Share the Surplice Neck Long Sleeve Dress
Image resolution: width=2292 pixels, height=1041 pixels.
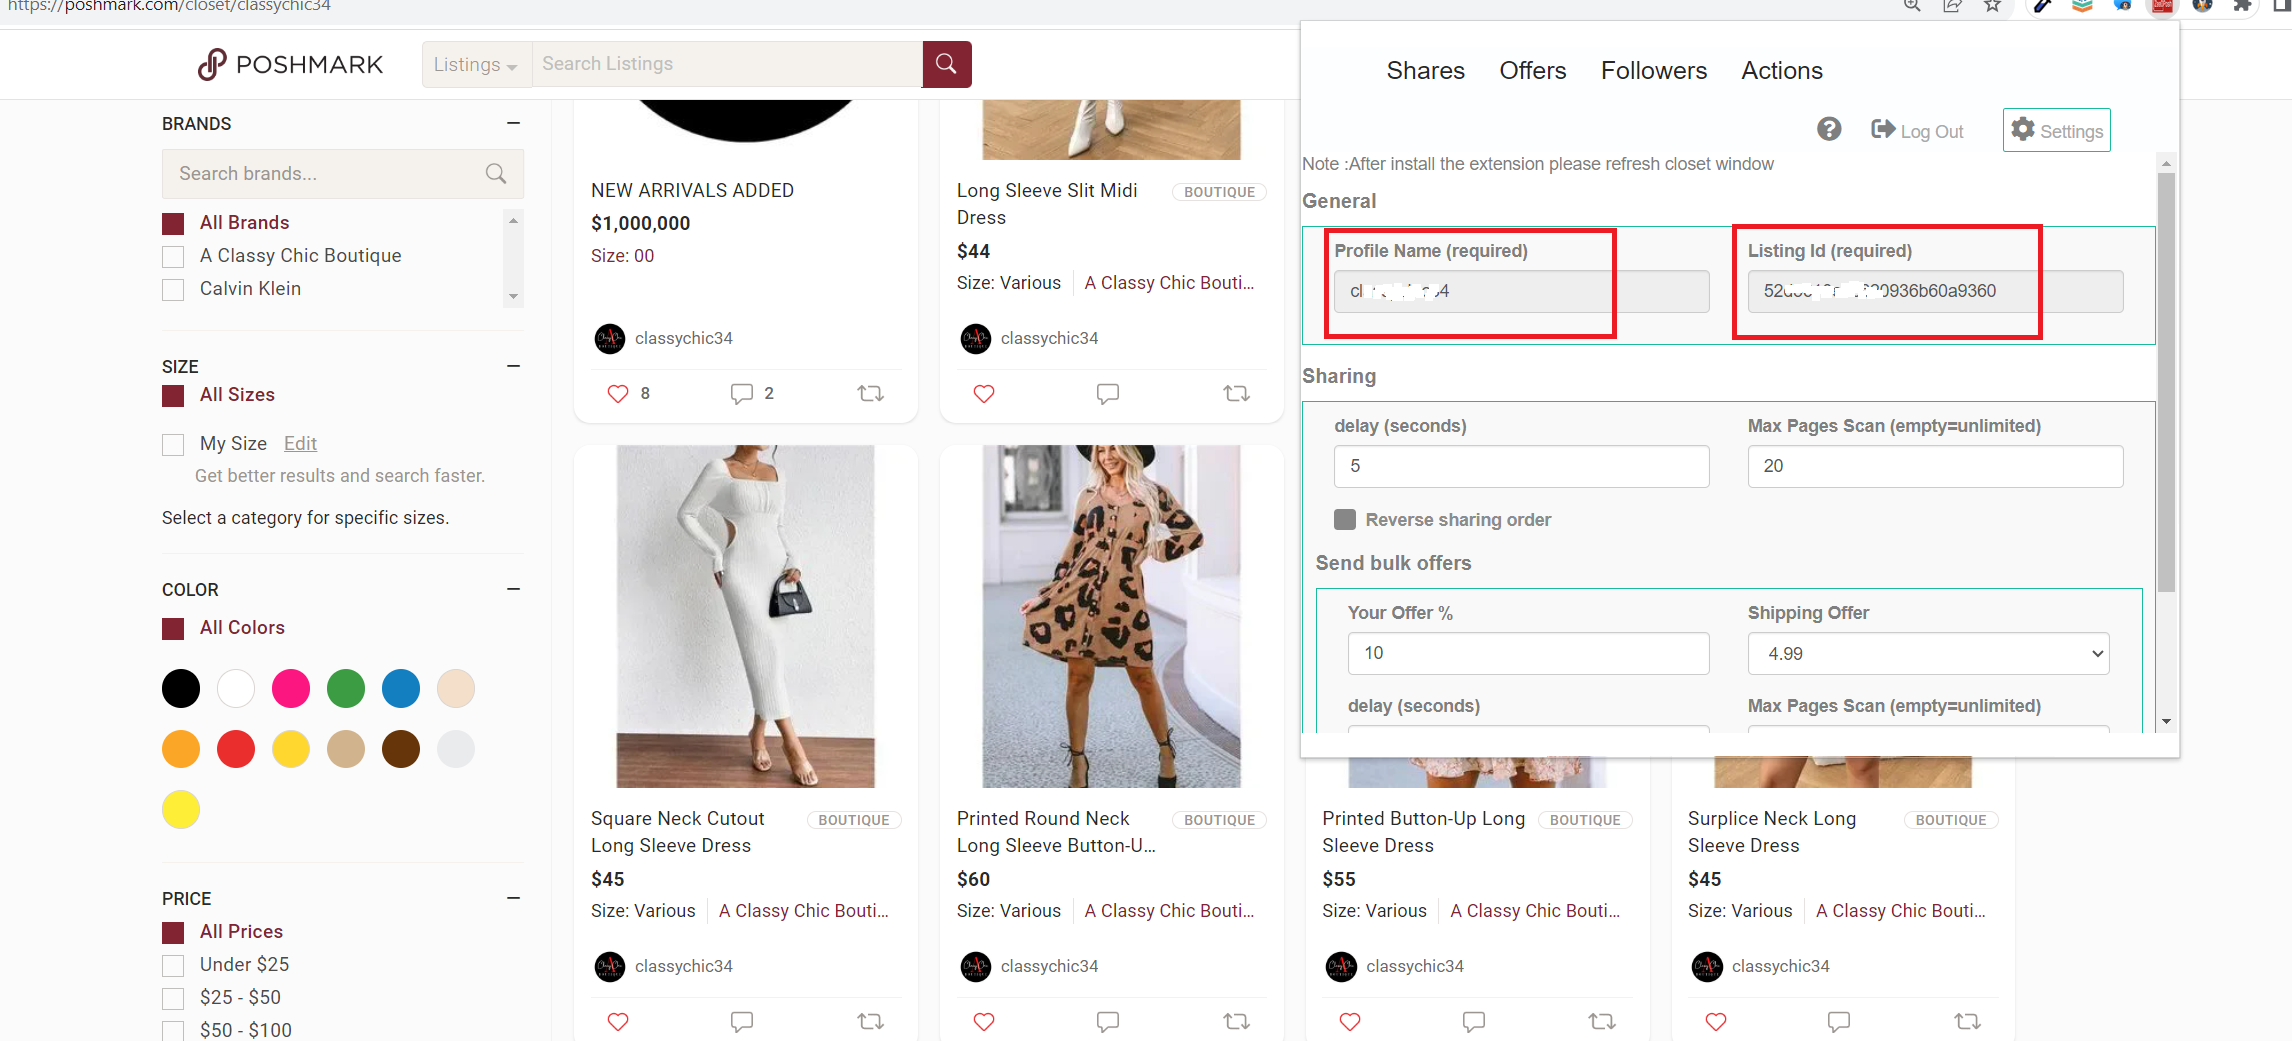click(x=1968, y=1022)
